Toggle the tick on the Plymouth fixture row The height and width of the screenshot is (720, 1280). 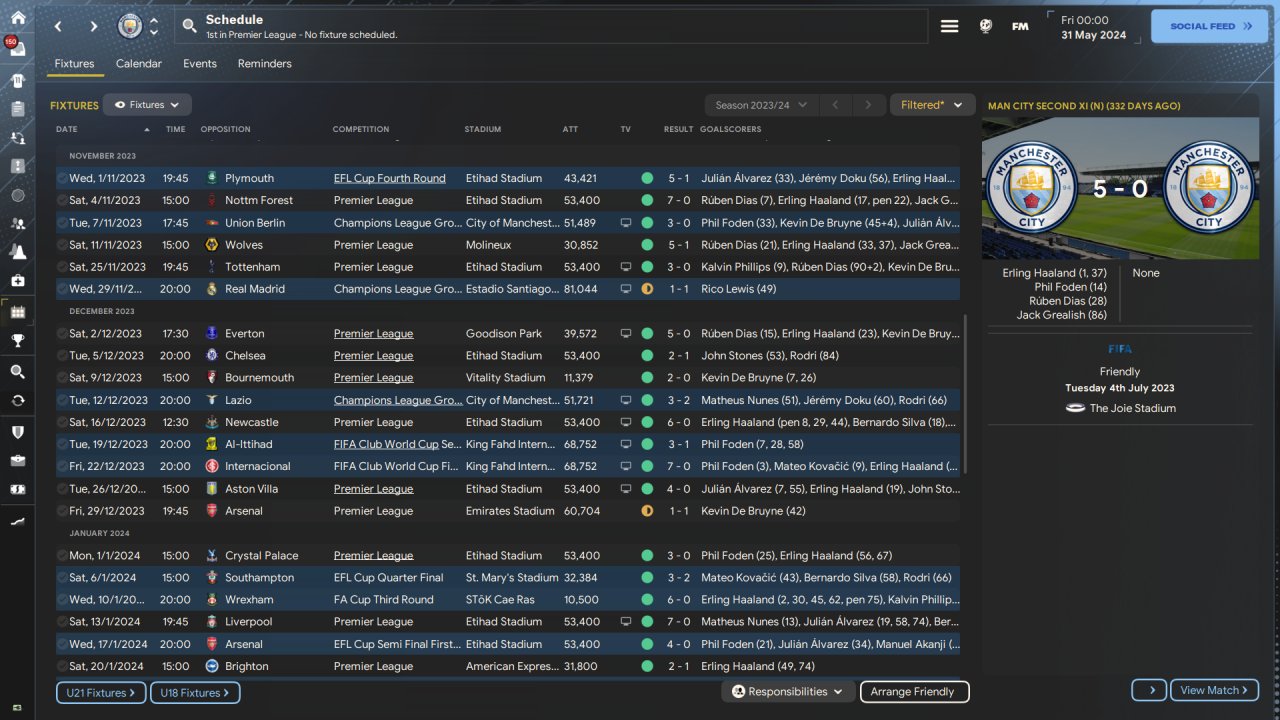[62, 178]
